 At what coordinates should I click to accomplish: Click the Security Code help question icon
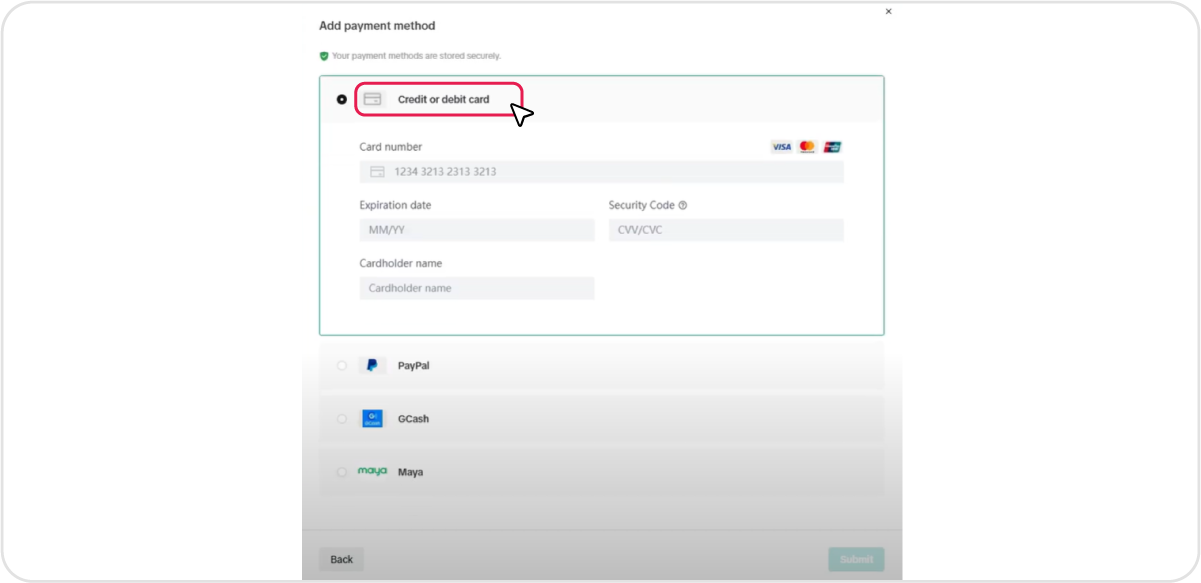pyautogui.click(x=683, y=206)
